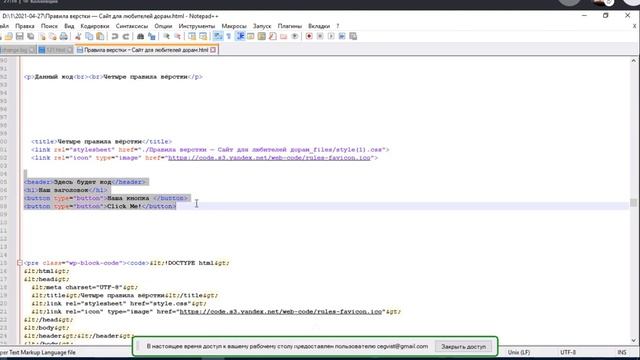Collapse the pre wp-block-code fold marker
This screenshot has height=360, width=640.
click(20, 263)
